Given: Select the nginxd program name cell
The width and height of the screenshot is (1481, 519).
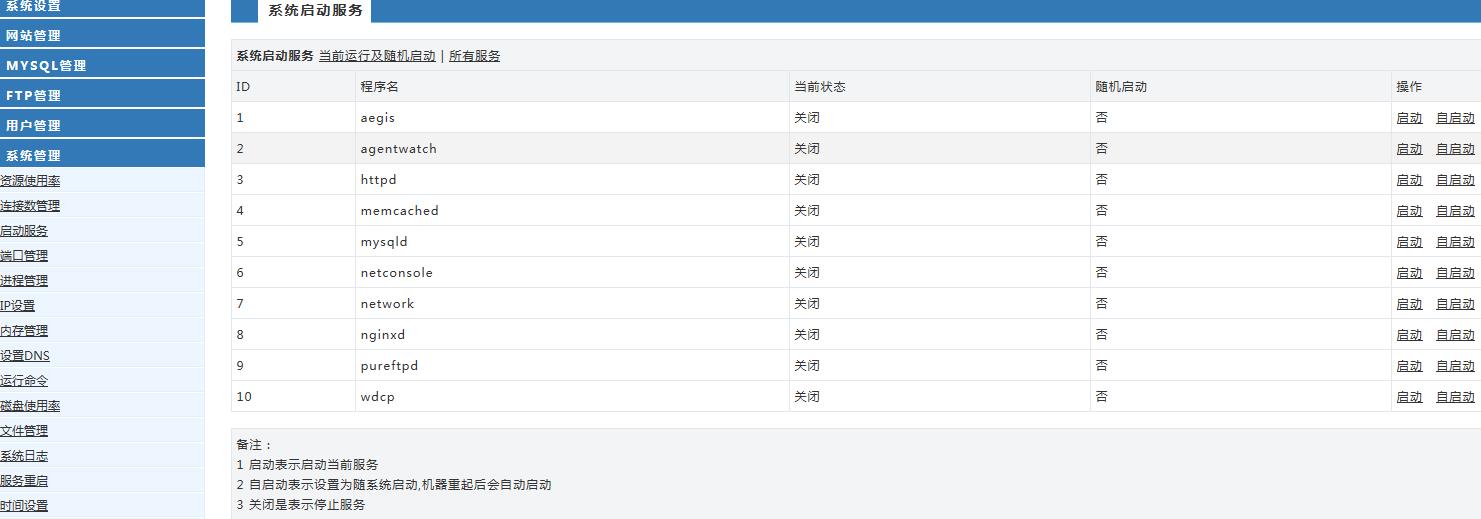Looking at the screenshot, I should 572,335.
